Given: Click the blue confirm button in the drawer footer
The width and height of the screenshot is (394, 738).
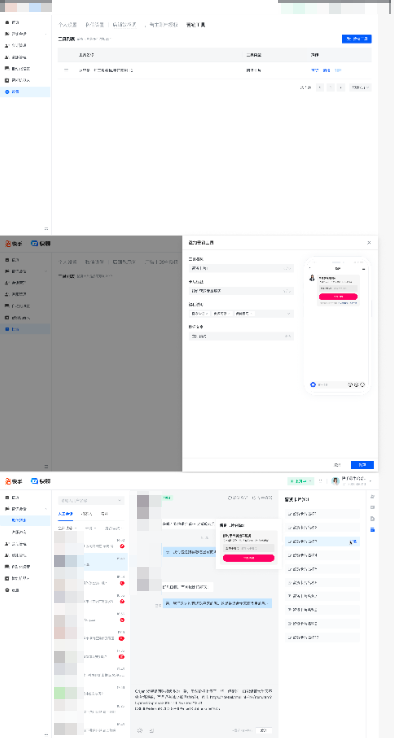Looking at the screenshot, I should 362,465.
